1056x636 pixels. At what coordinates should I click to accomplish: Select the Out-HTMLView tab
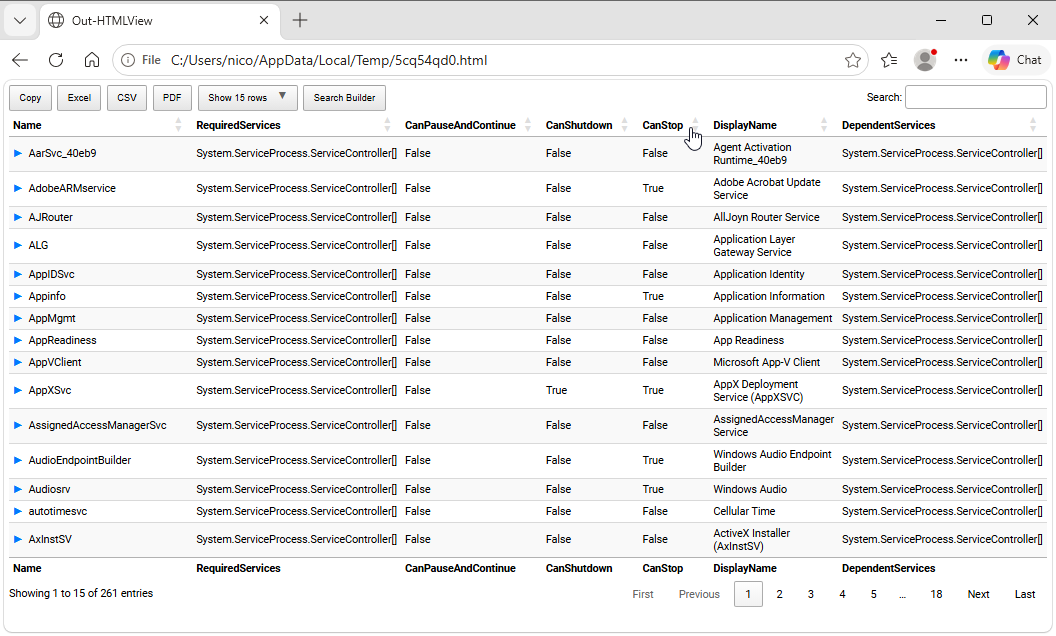tap(160, 20)
